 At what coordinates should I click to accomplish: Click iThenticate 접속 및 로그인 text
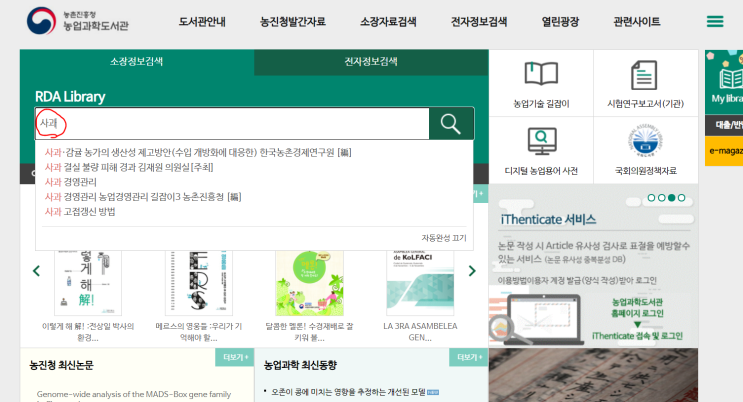(x=637, y=336)
